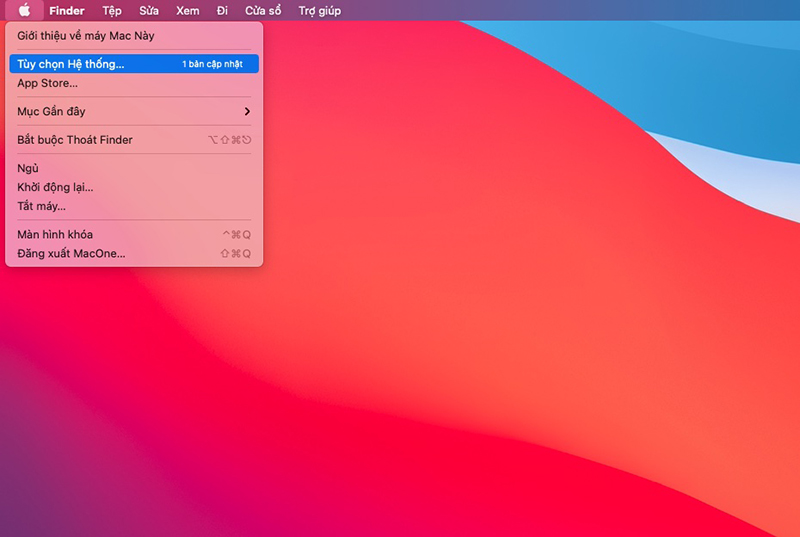This screenshot has height=537, width=800.
Task: Expand the Mục Gần đây submenu
Action: click(x=134, y=111)
